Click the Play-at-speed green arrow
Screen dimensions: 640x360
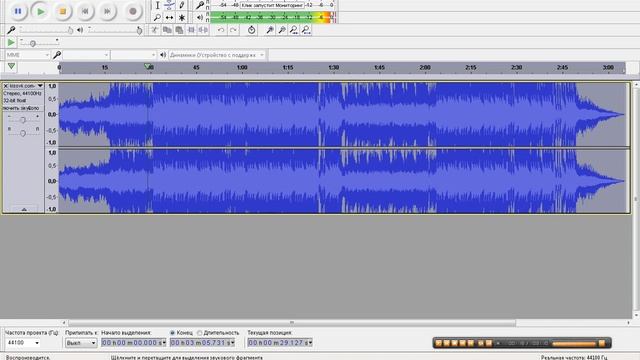click(x=11, y=42)
